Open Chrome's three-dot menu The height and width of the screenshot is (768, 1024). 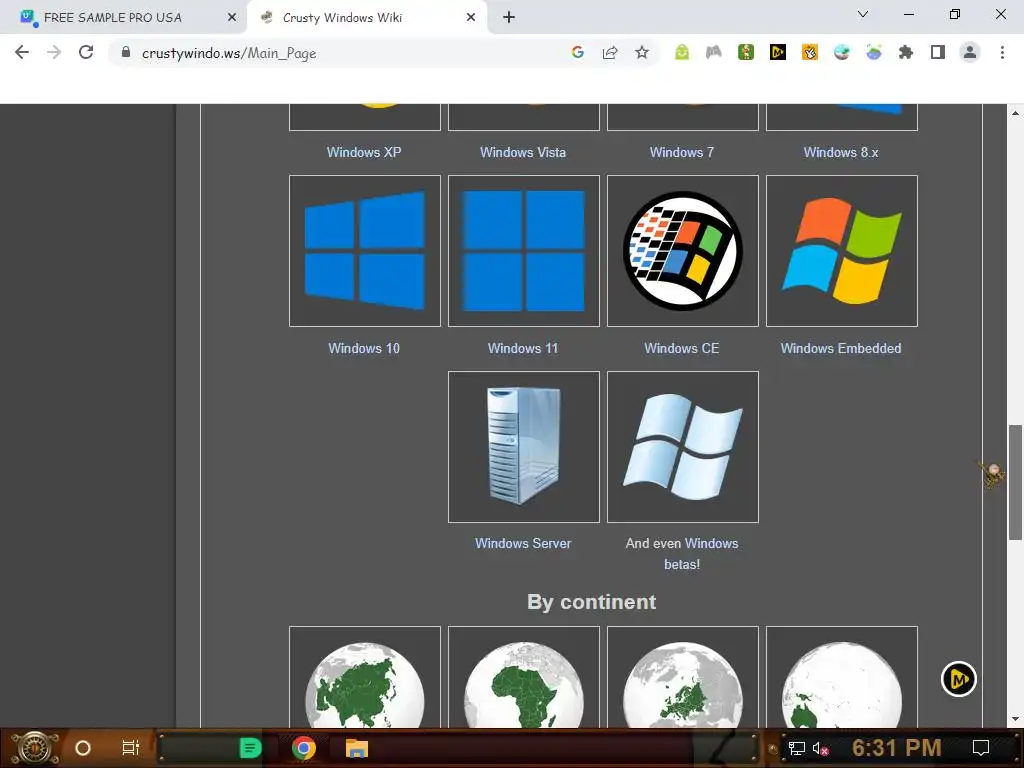point(1002,52)
